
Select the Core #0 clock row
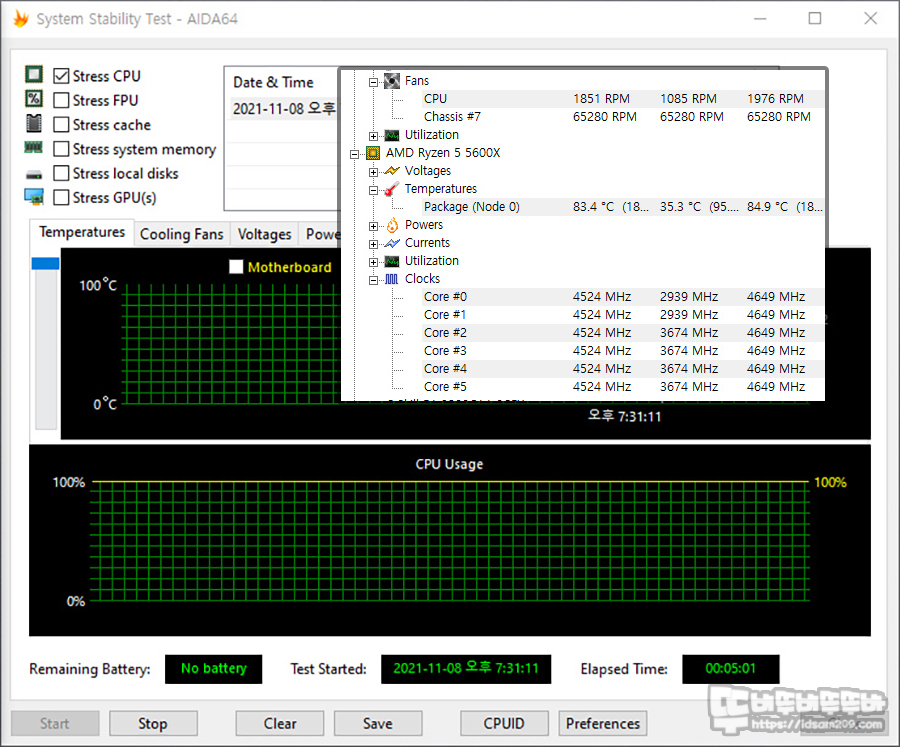pos(623,297)
